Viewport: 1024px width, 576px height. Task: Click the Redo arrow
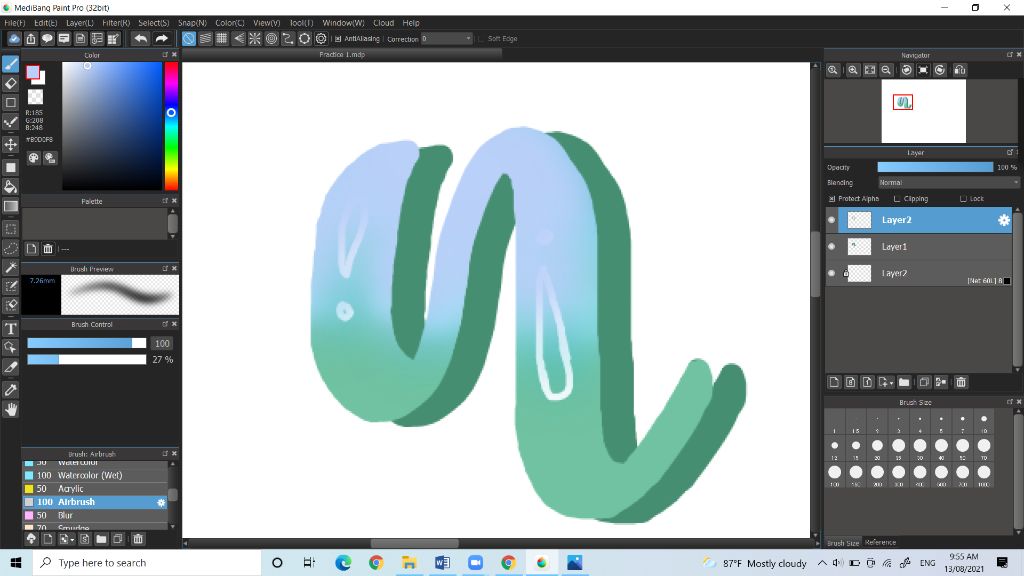[161, 39]
